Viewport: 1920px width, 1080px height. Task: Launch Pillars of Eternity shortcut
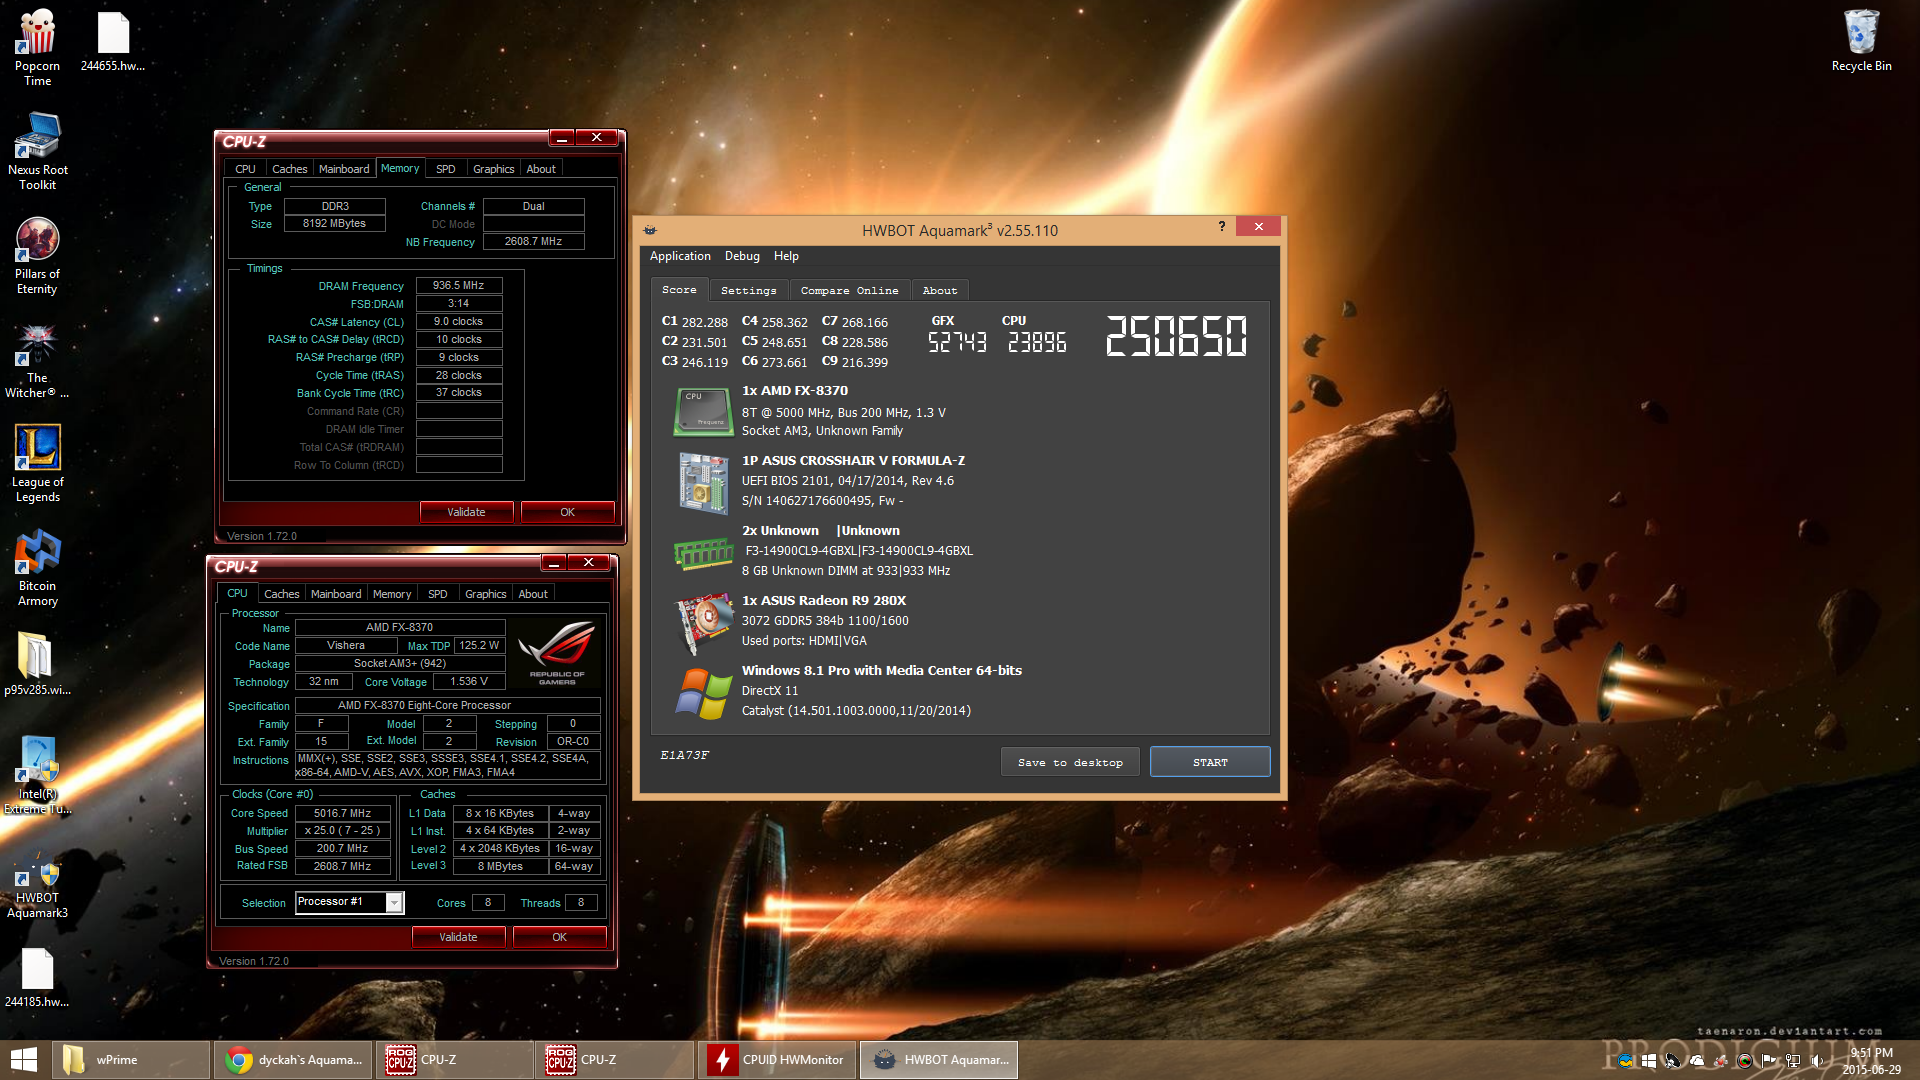coord(37,256)
